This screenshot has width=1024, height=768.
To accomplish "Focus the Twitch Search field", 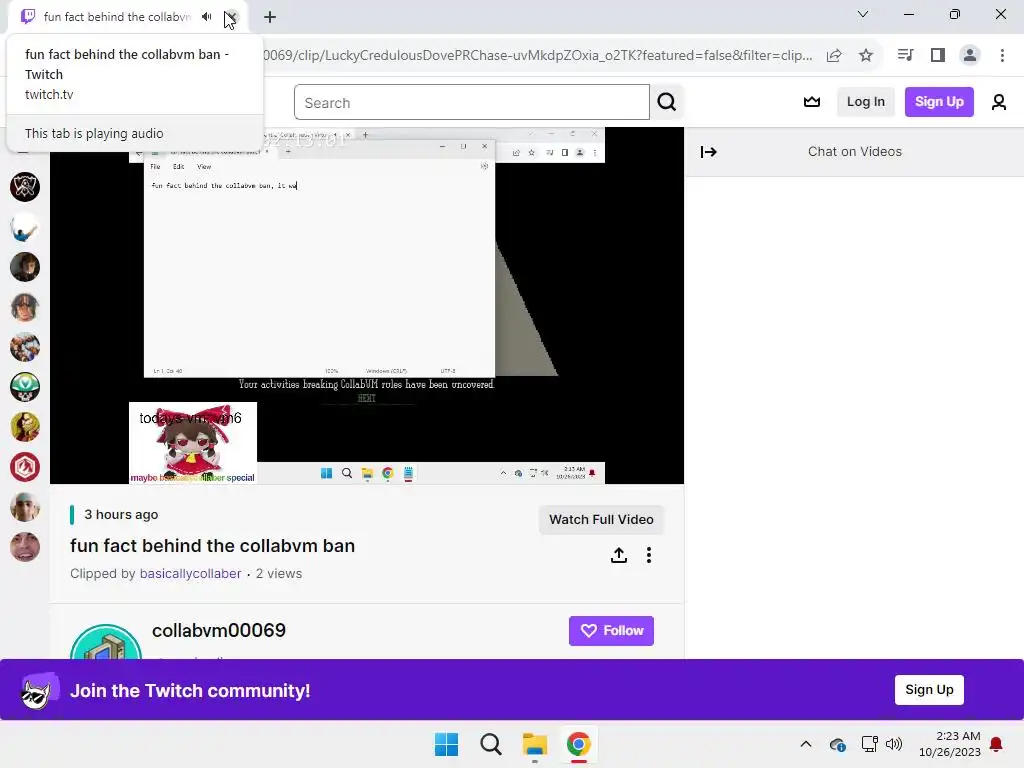I will point(472,103).
